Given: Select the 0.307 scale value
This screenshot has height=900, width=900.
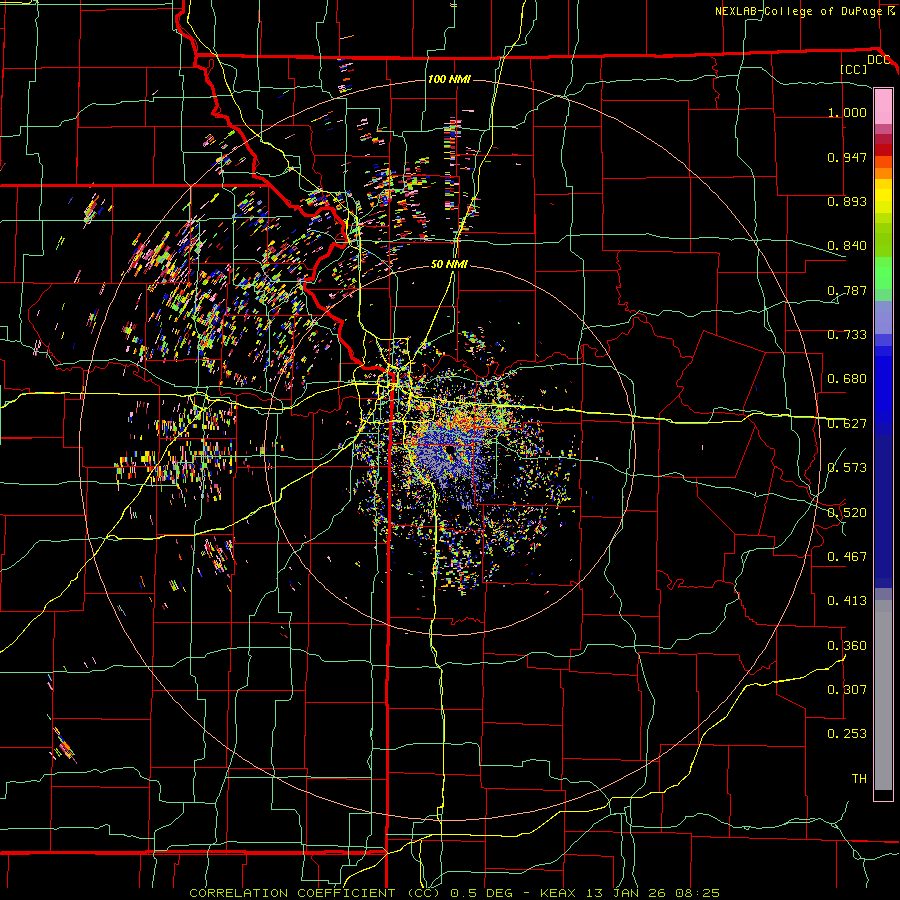Looking at the screenshot, I should pos(847,690).
